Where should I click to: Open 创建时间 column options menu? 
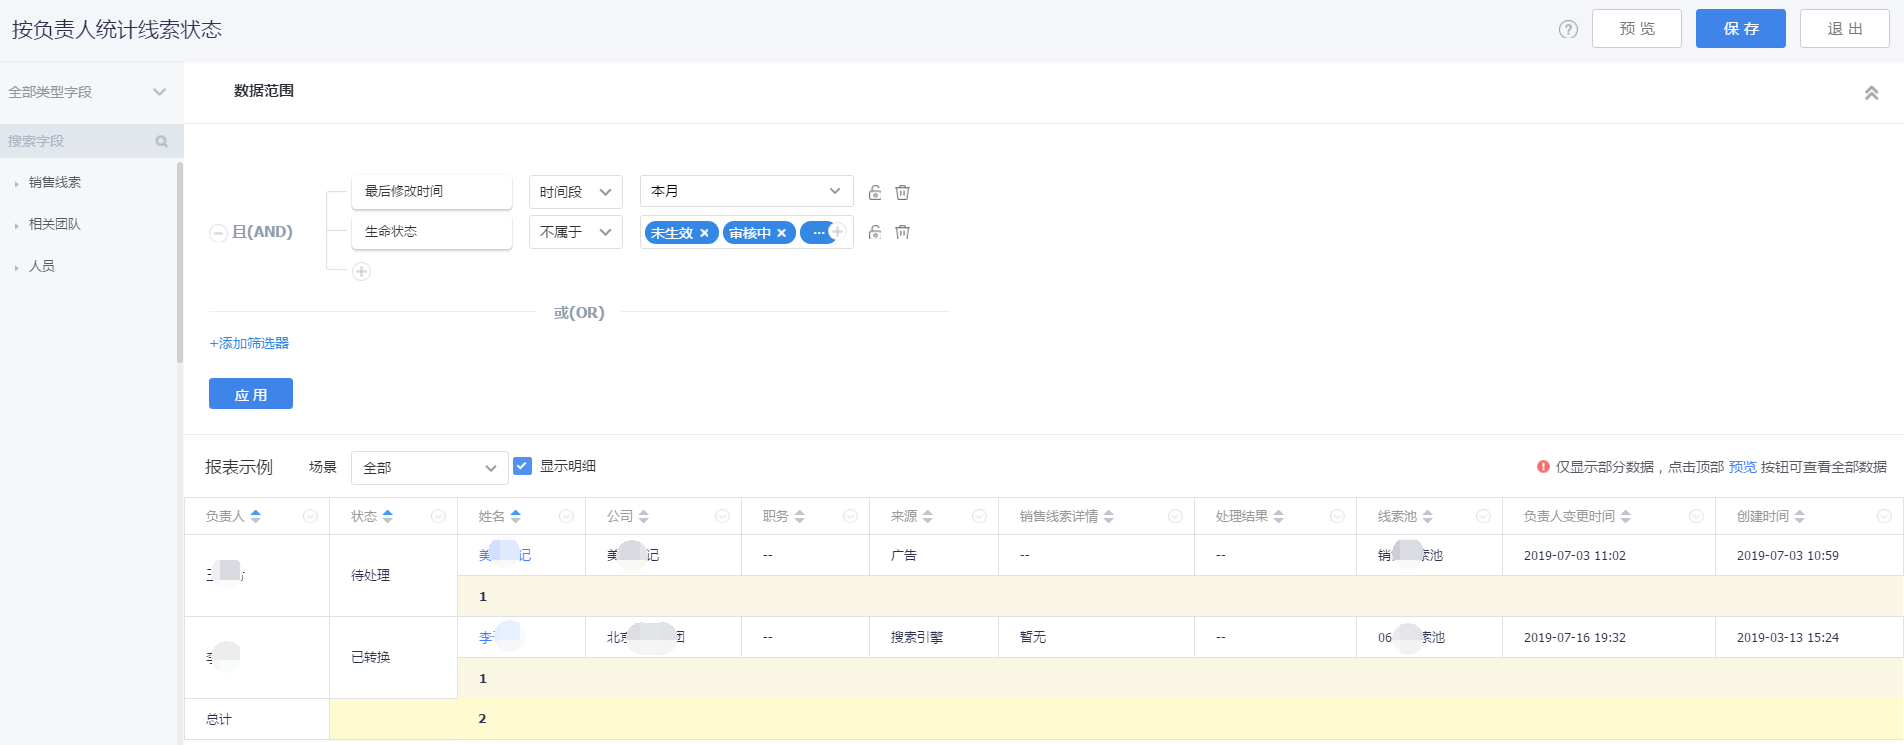[1884, 516]
